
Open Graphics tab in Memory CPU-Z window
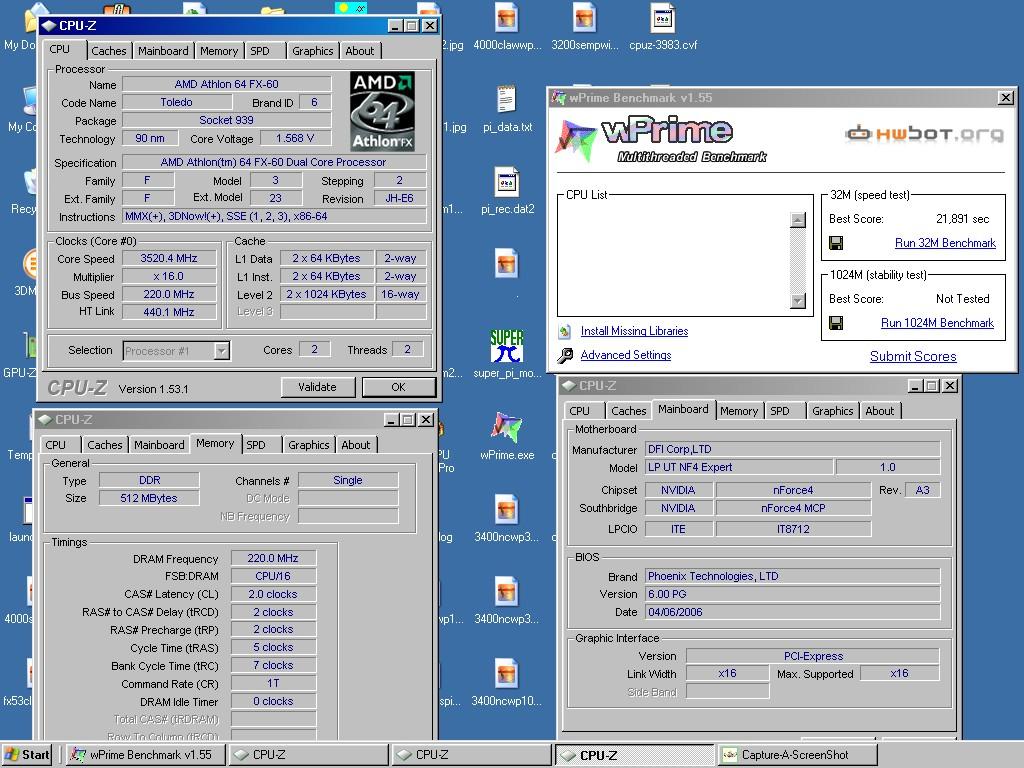tap(309, 445)
